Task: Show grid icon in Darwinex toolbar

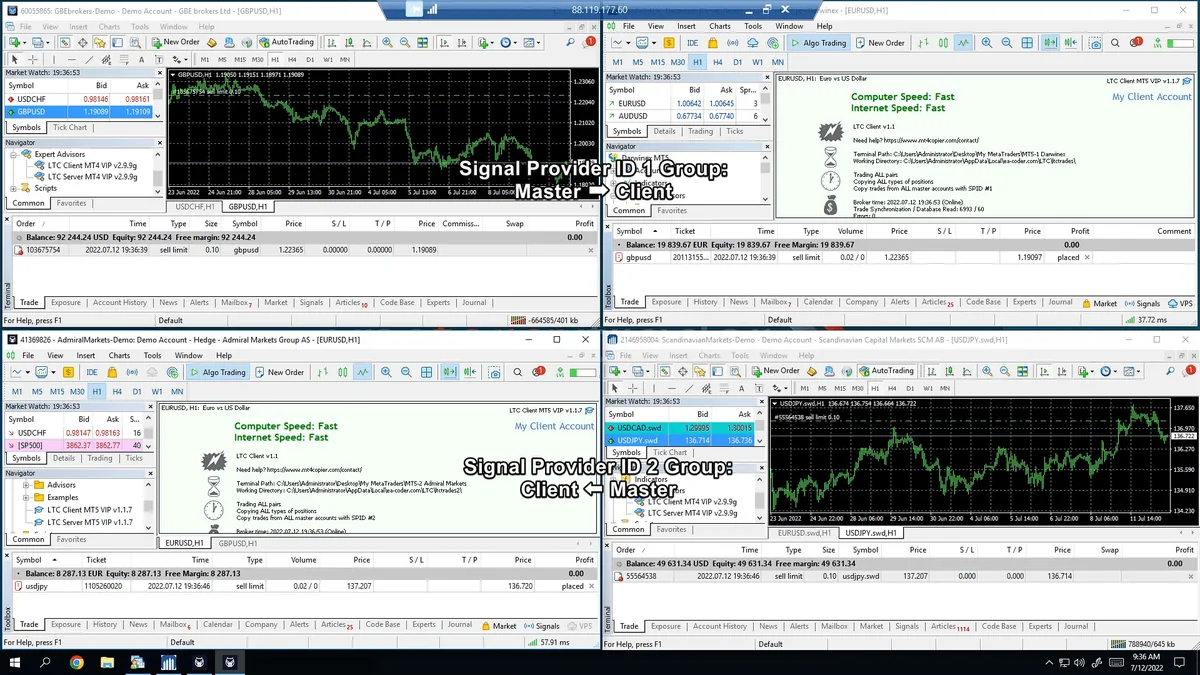Action: click(1026, 43)
